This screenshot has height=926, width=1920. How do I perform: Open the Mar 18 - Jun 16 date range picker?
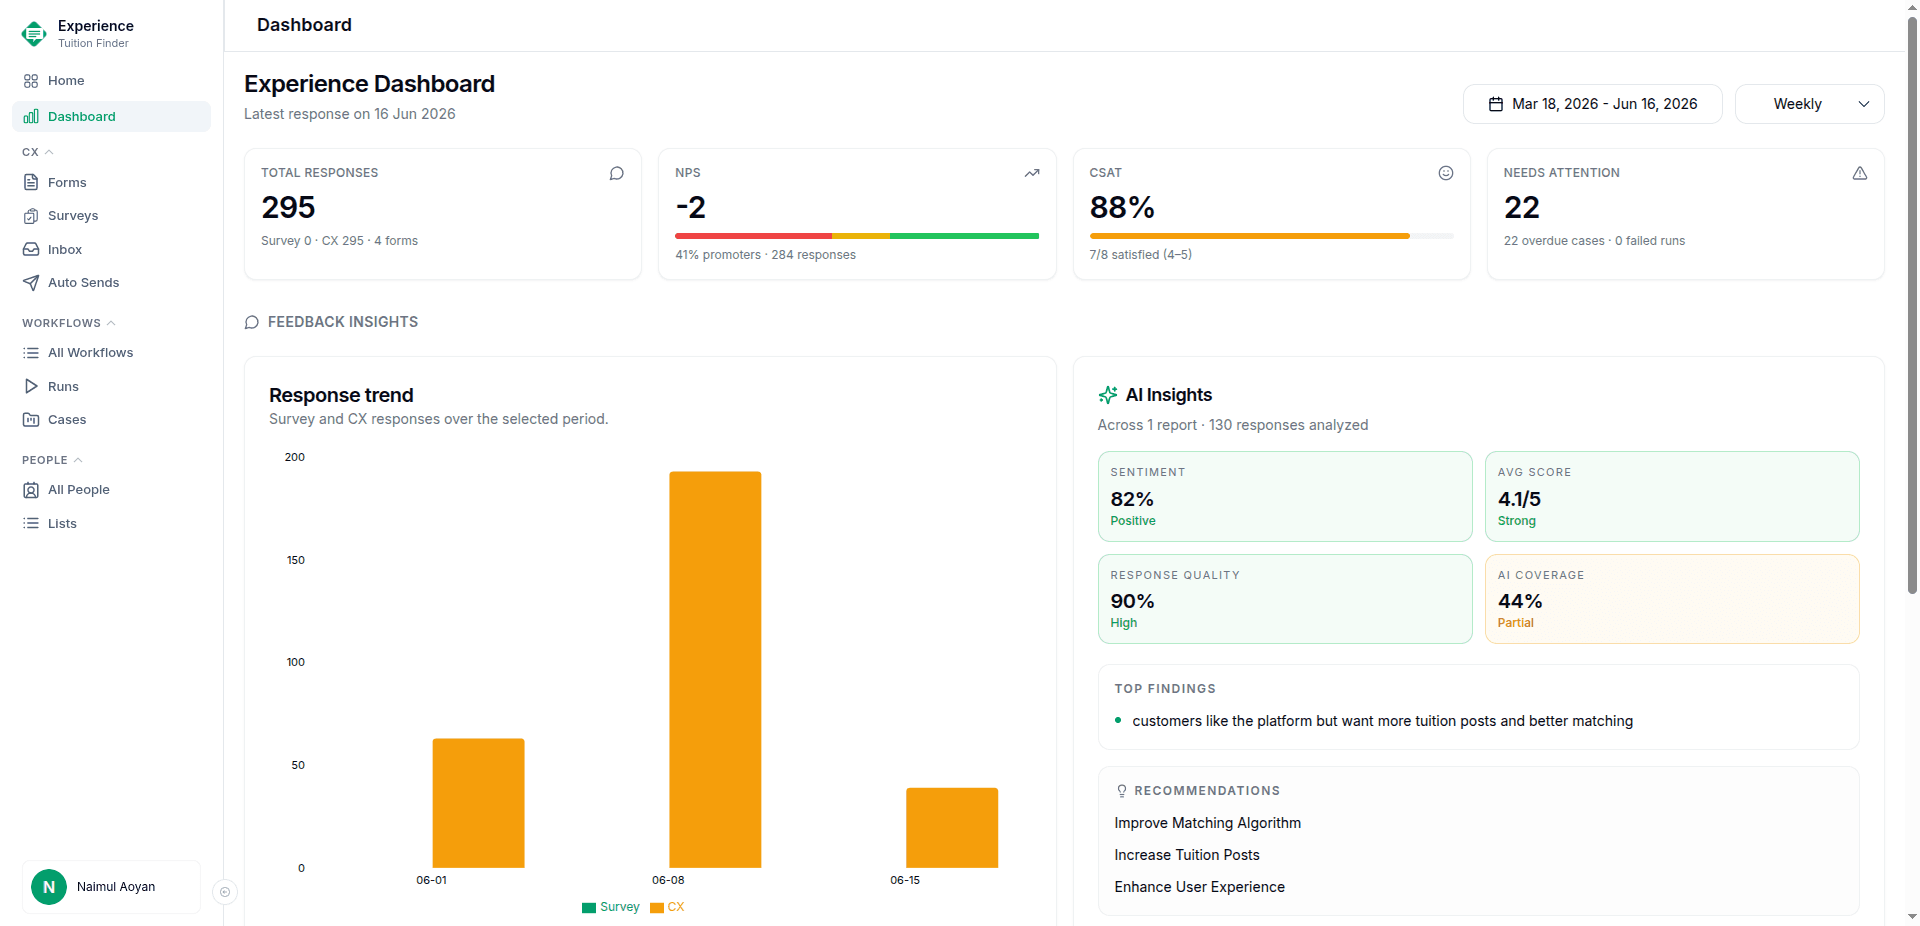tap(1592, 104)
